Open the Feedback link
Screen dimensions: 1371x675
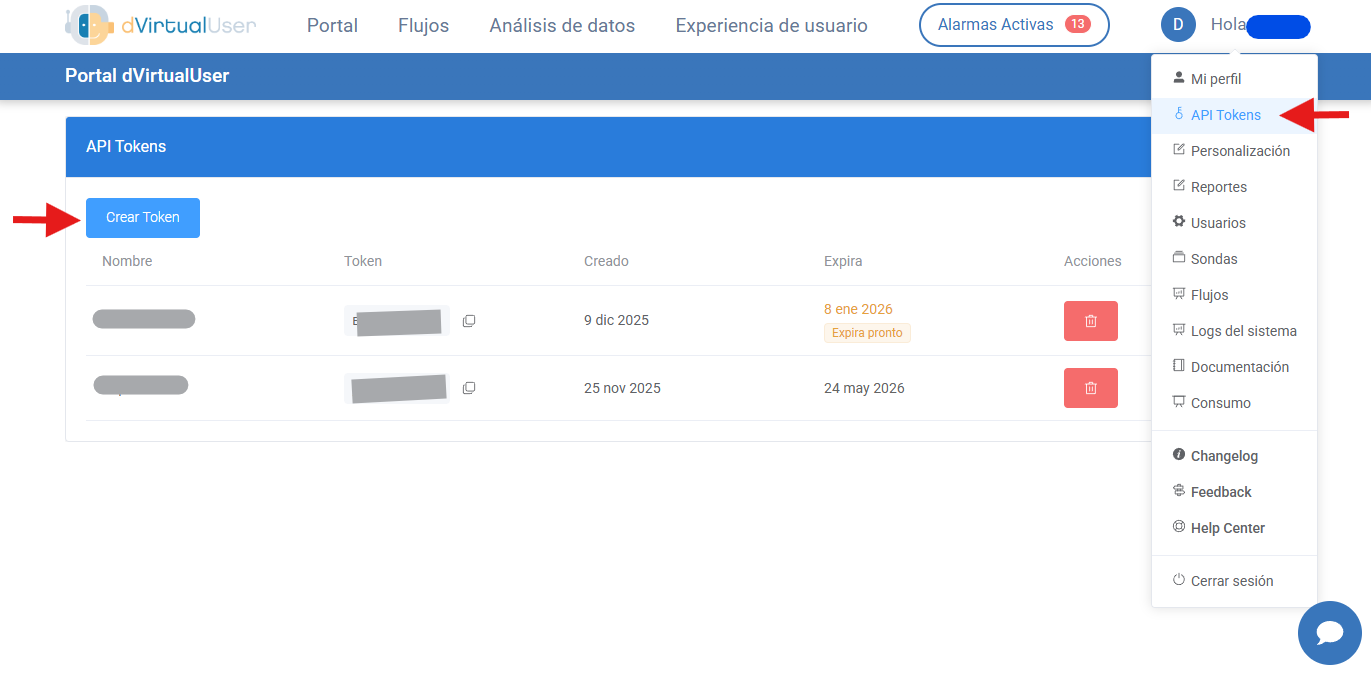point(1234,492)
